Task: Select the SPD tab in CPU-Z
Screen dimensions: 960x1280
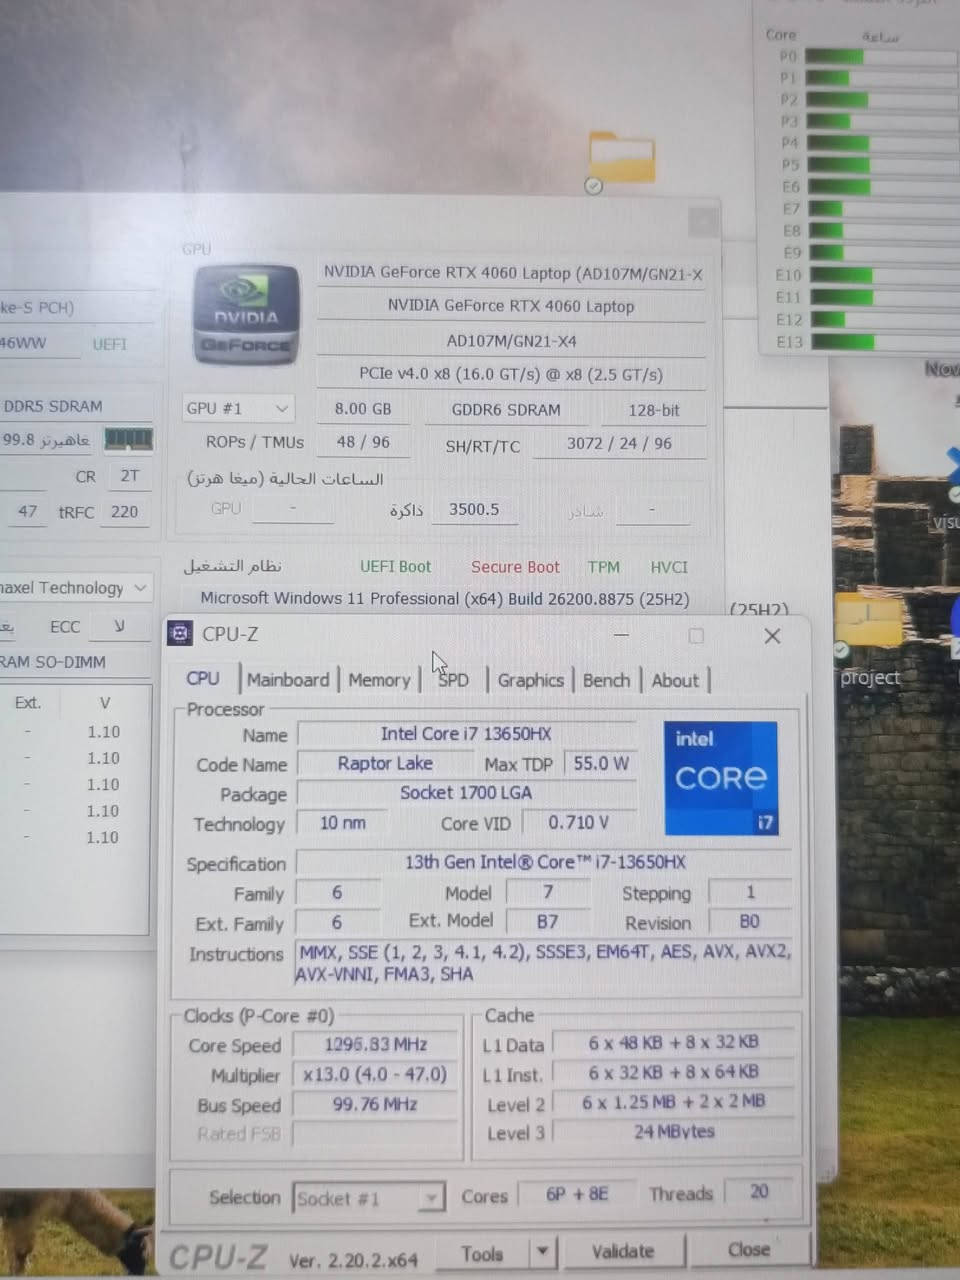Action: [453, 680]
